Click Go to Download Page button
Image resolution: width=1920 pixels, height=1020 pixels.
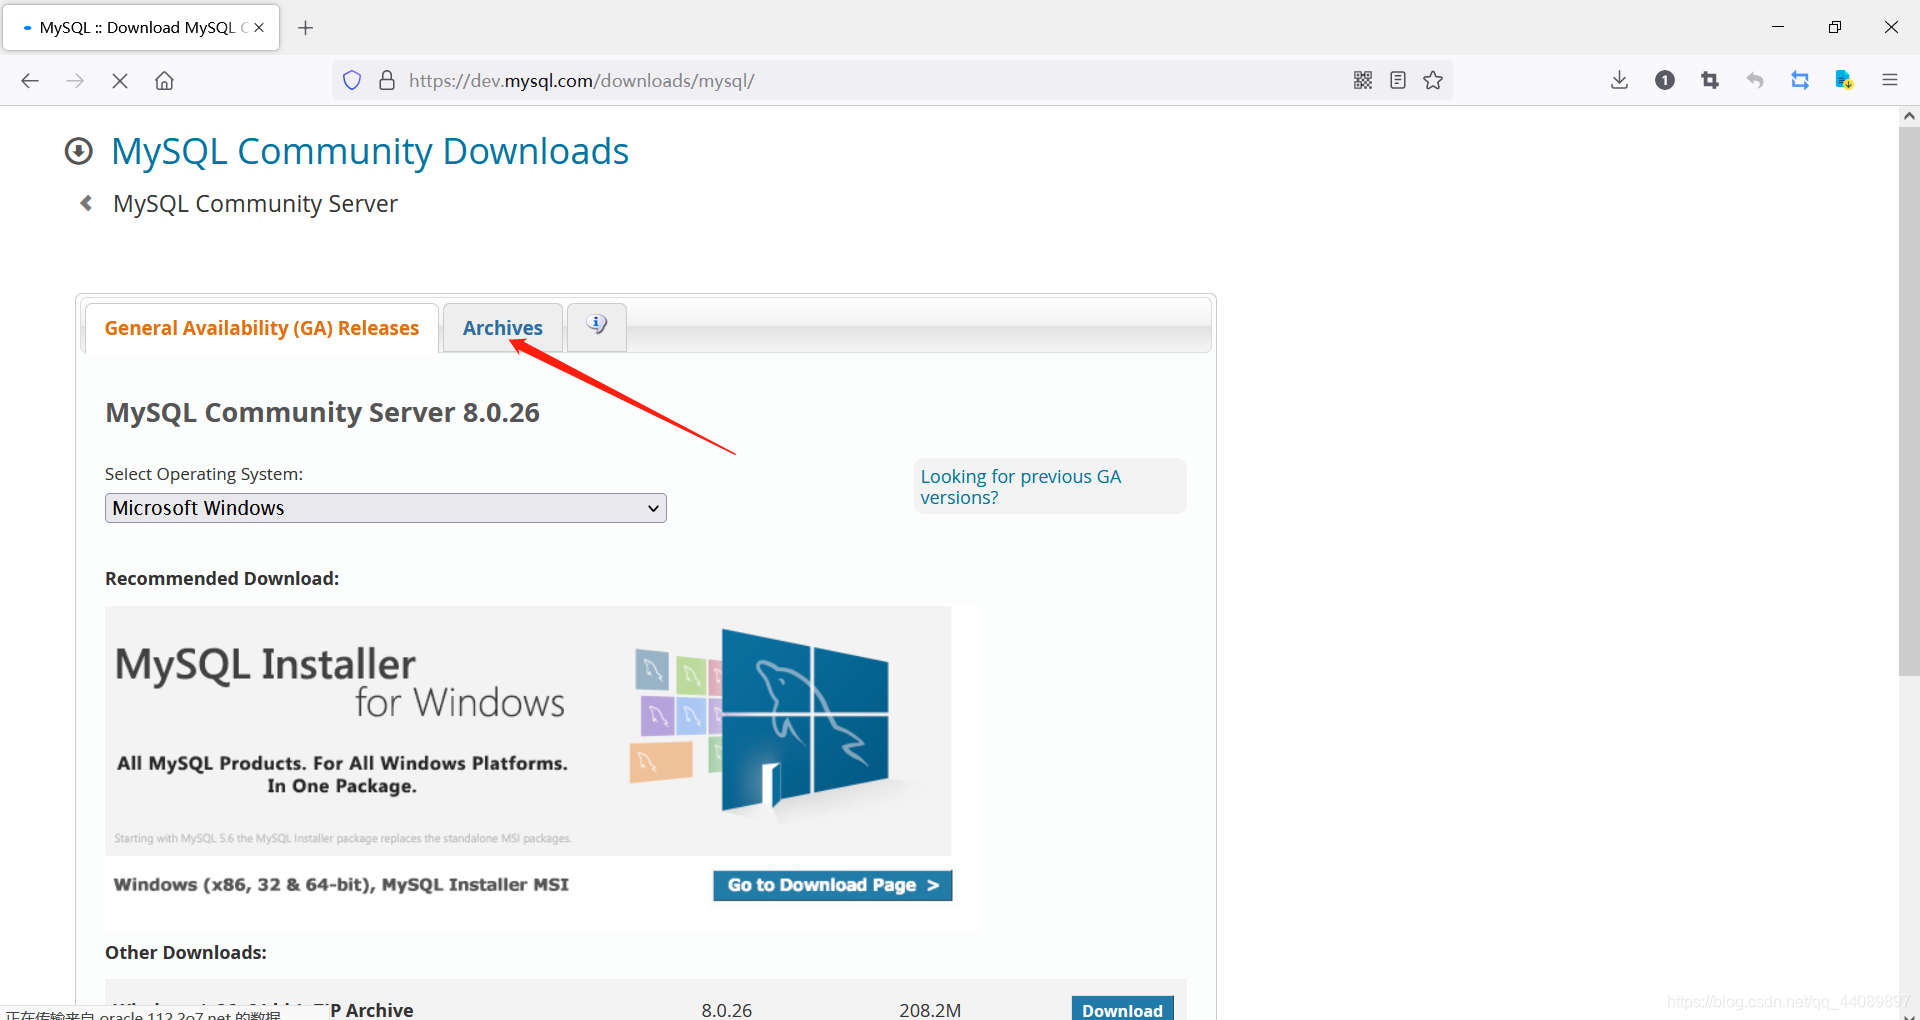(832, 885)
